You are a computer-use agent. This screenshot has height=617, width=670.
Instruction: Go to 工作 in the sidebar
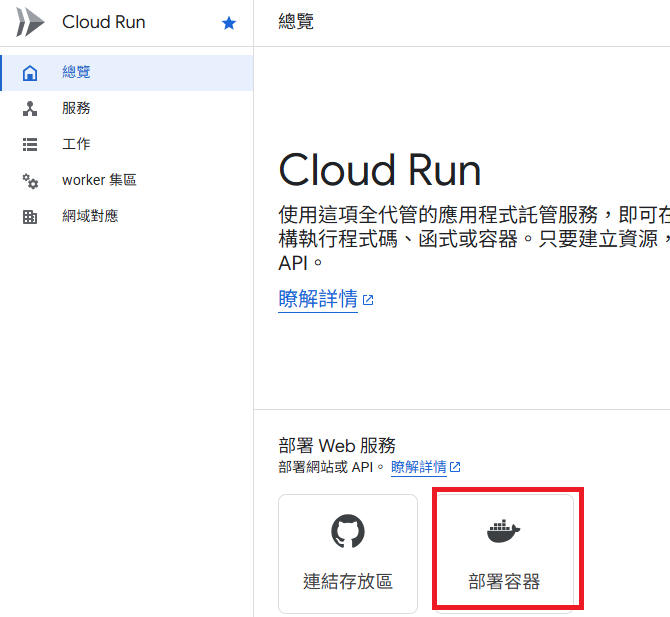(x=76, y=144)
